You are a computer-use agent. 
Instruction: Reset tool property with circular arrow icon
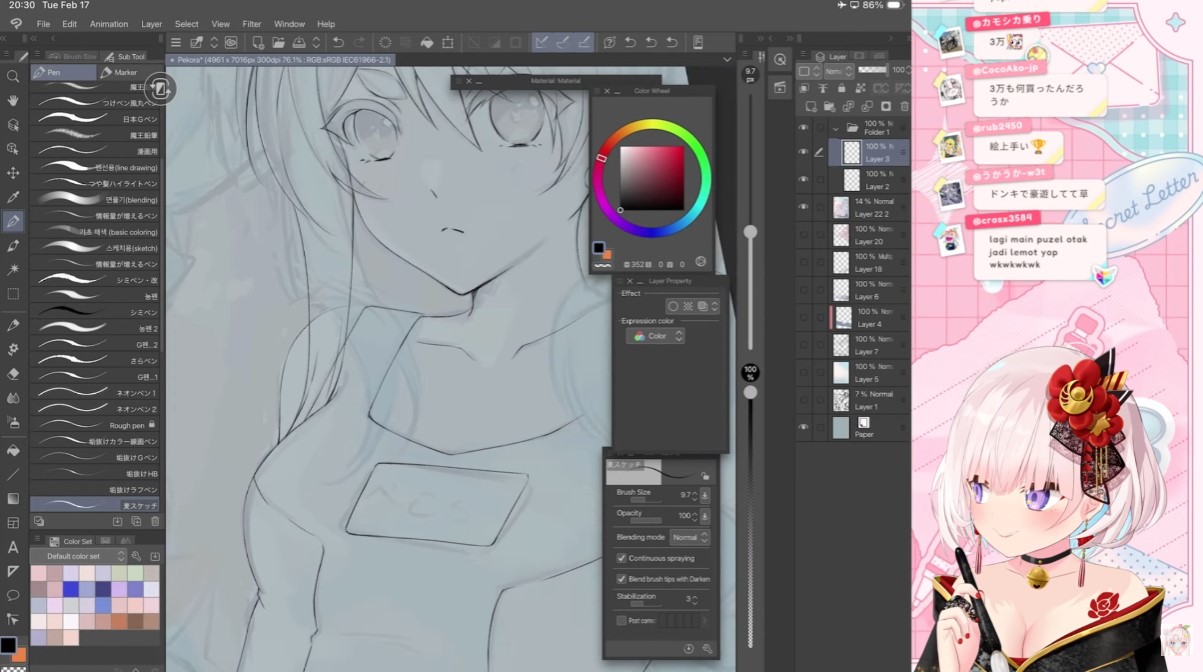[690, 649]
